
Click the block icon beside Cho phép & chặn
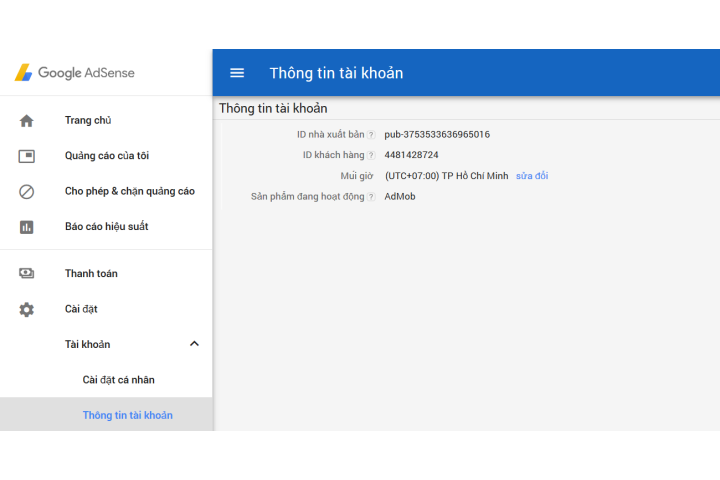point(27,192)
